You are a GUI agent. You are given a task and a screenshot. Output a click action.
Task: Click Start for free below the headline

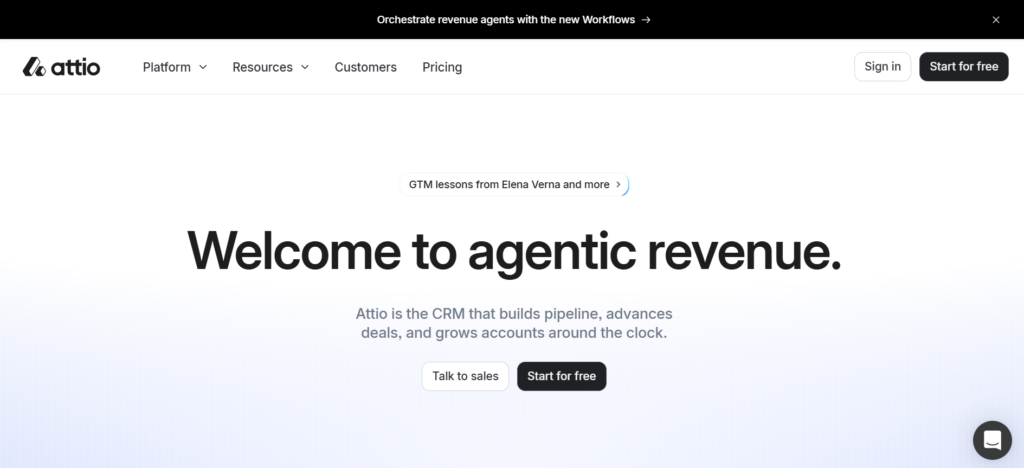pos(562,376)
